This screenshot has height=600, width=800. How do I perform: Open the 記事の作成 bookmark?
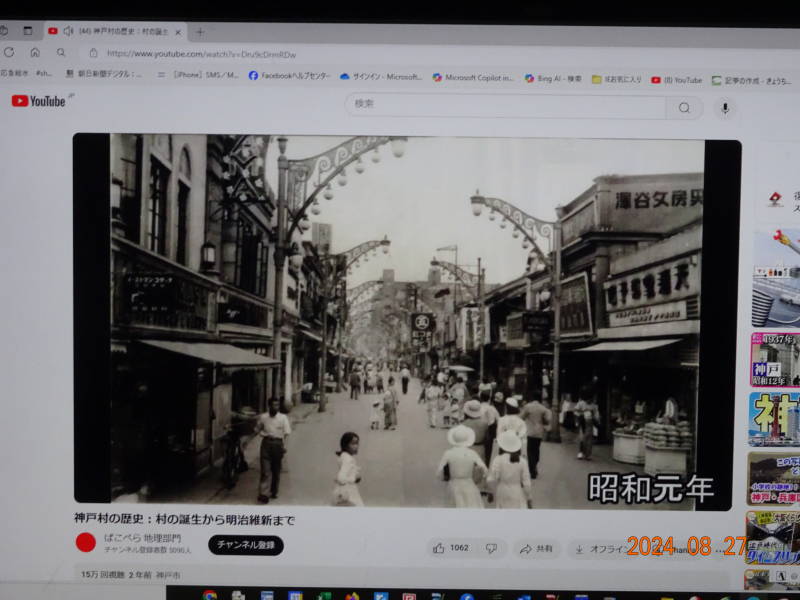tap(752, 81)
